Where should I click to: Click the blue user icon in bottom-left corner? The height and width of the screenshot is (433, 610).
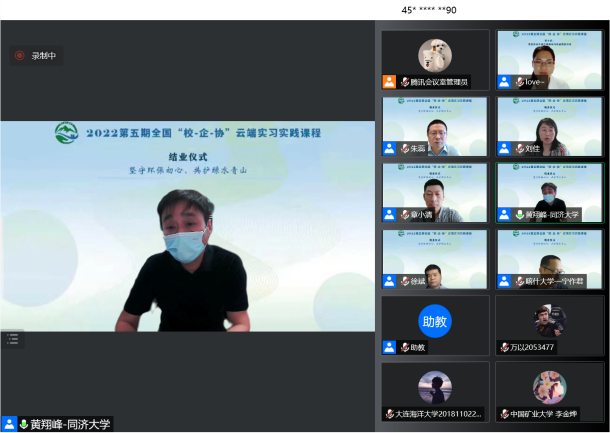pyautogui.click(x=9, y=424)
